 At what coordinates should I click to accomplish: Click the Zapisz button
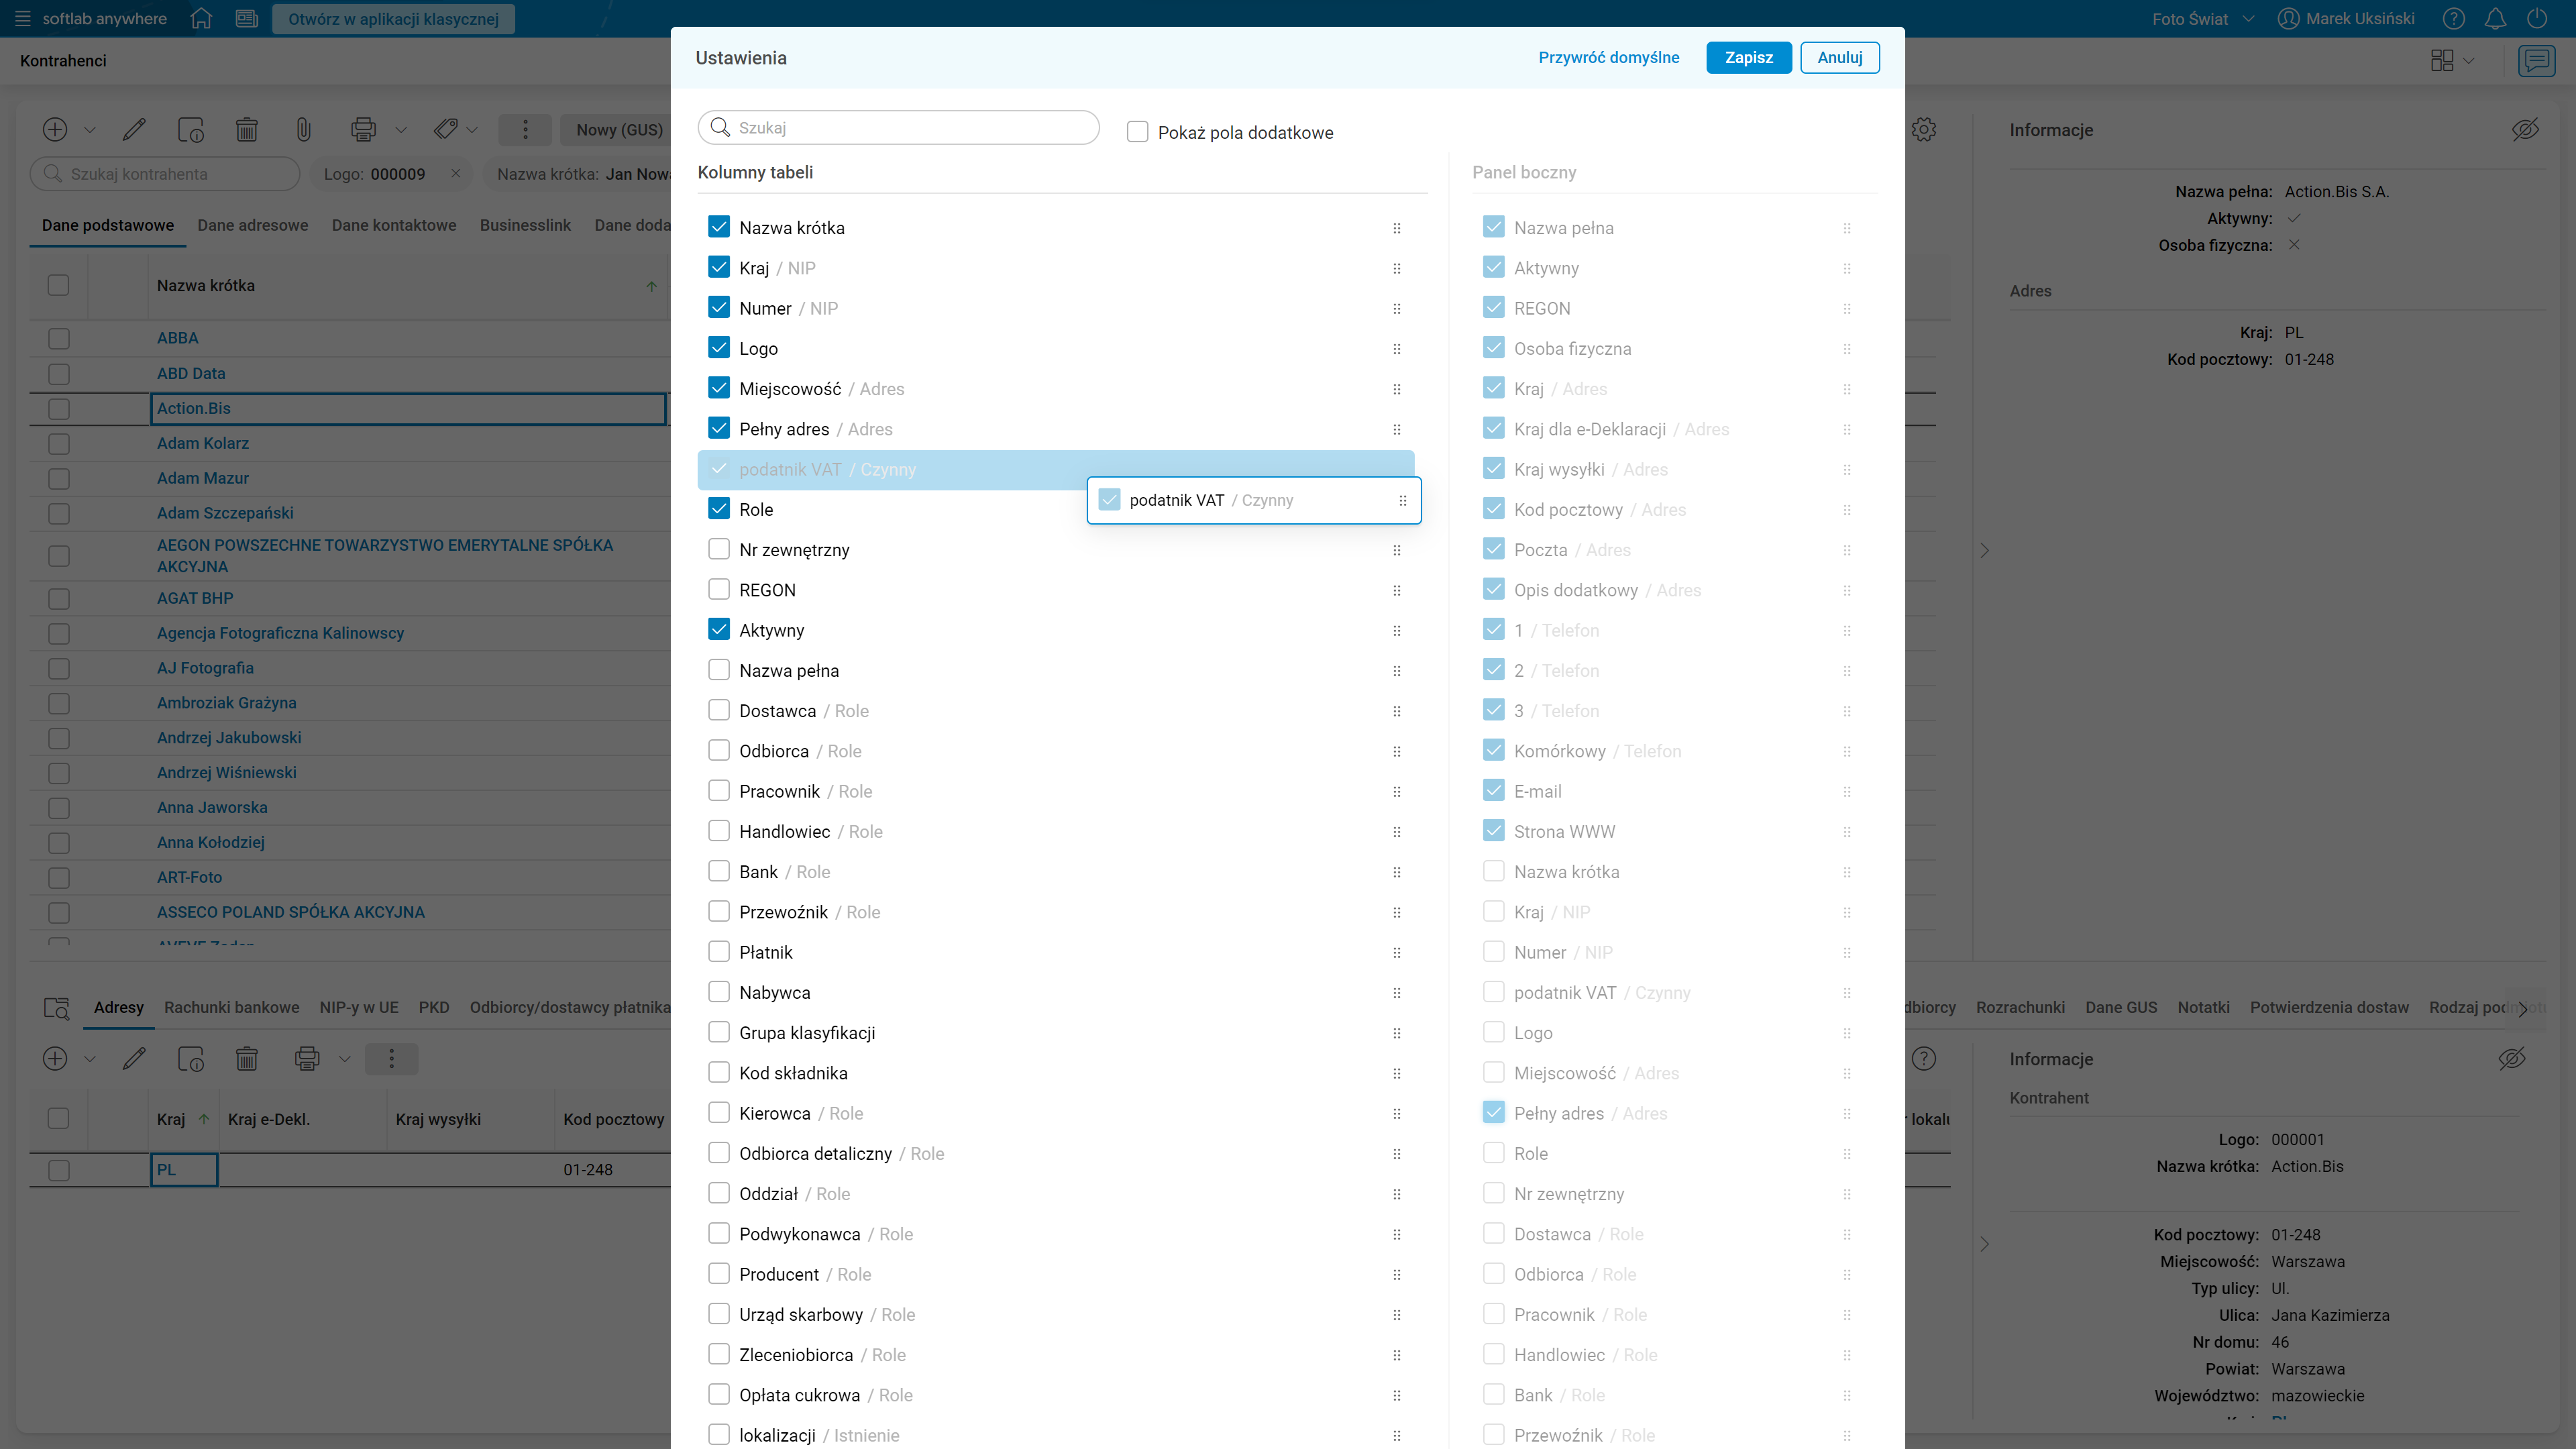(1748, 58)
